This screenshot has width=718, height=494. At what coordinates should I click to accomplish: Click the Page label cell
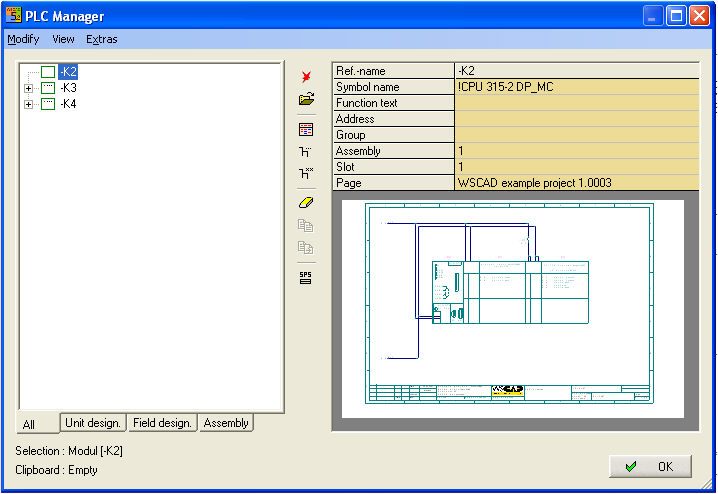[393, 183]
